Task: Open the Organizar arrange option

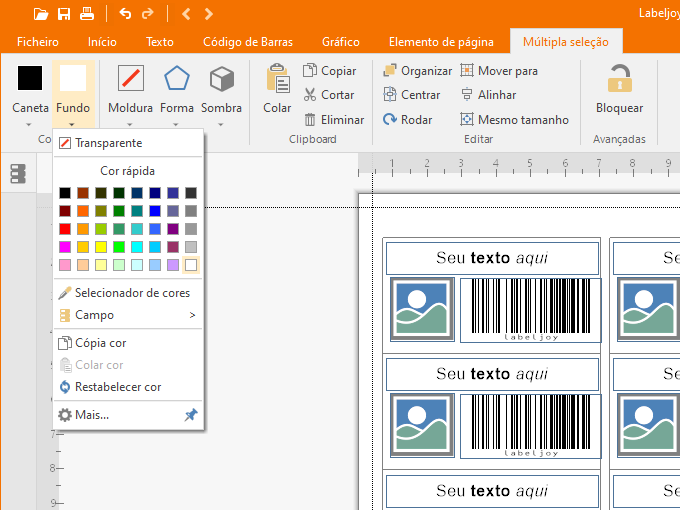Action: click(x=417, y=71)
